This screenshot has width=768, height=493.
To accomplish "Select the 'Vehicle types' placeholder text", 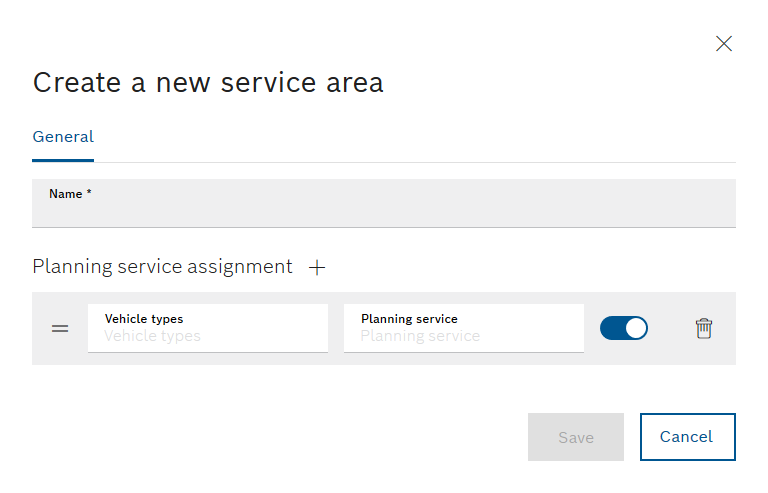I will pos(152,336).
